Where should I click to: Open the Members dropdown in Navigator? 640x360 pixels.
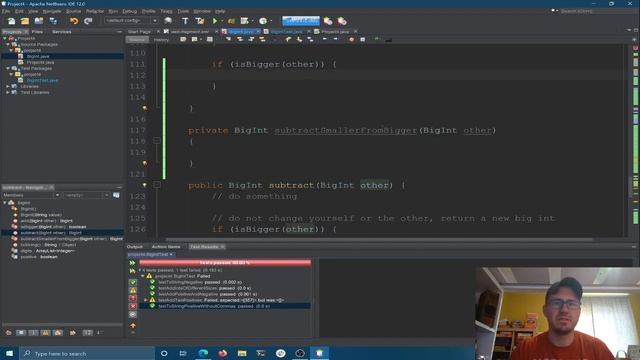(x=31, y=195)
